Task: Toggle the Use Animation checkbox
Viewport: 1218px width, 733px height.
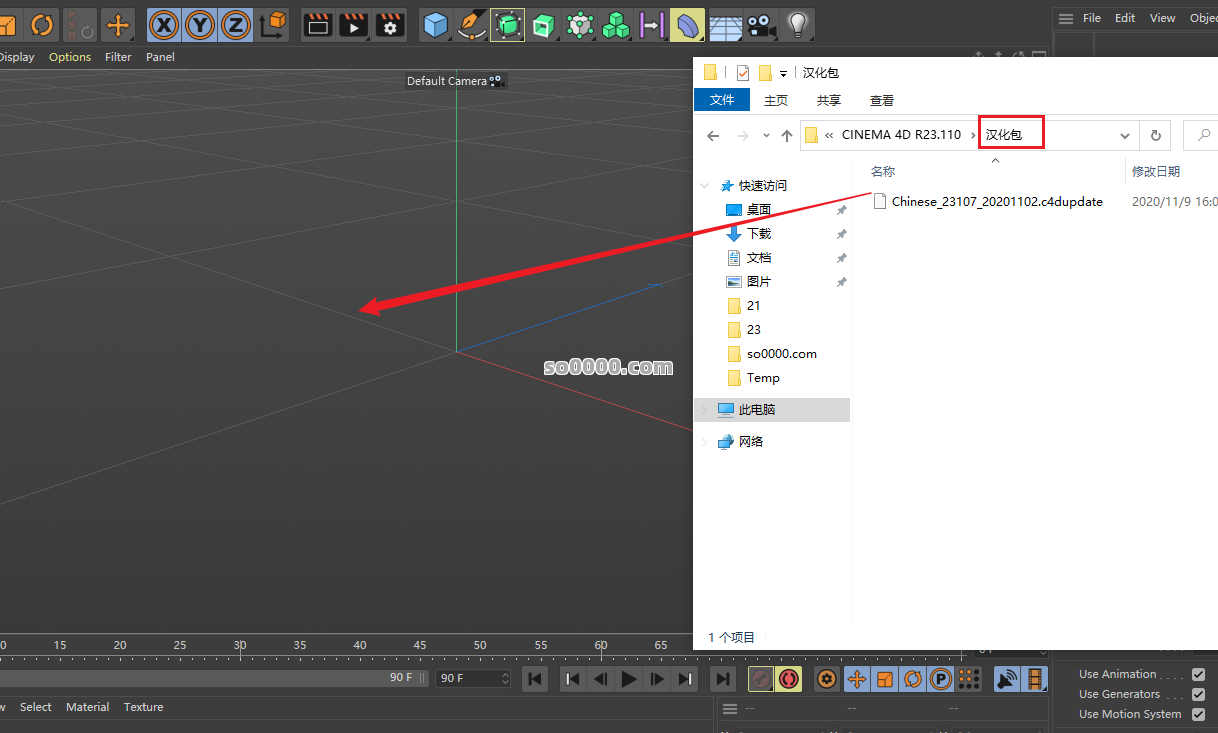Action: point(1198,674)
